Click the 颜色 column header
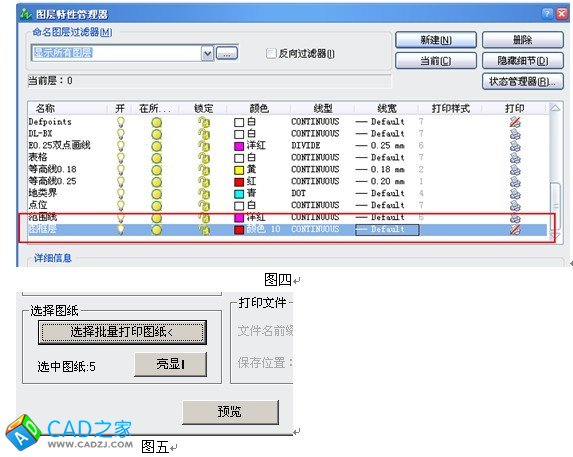Image resolution: width=573 pixels, height=457 pixels. [259, 108]
